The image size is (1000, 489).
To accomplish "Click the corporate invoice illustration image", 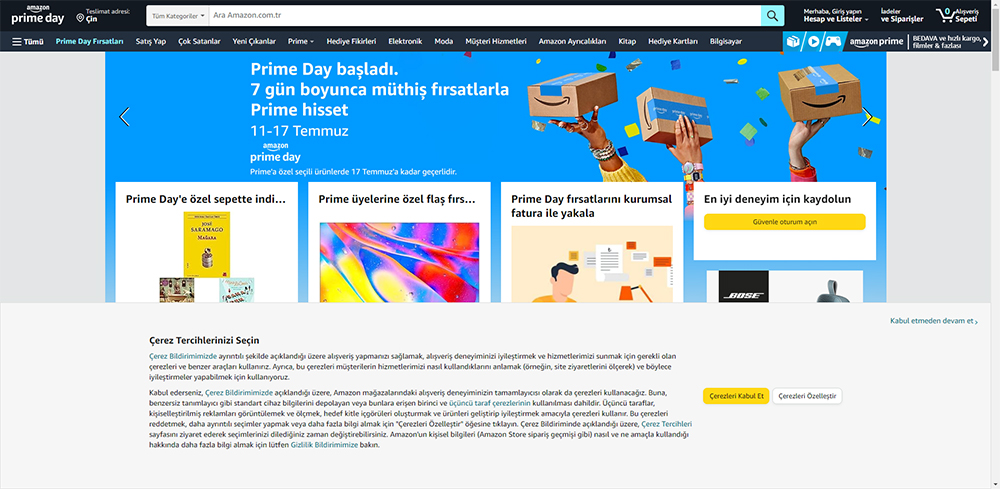I will 592,264.
